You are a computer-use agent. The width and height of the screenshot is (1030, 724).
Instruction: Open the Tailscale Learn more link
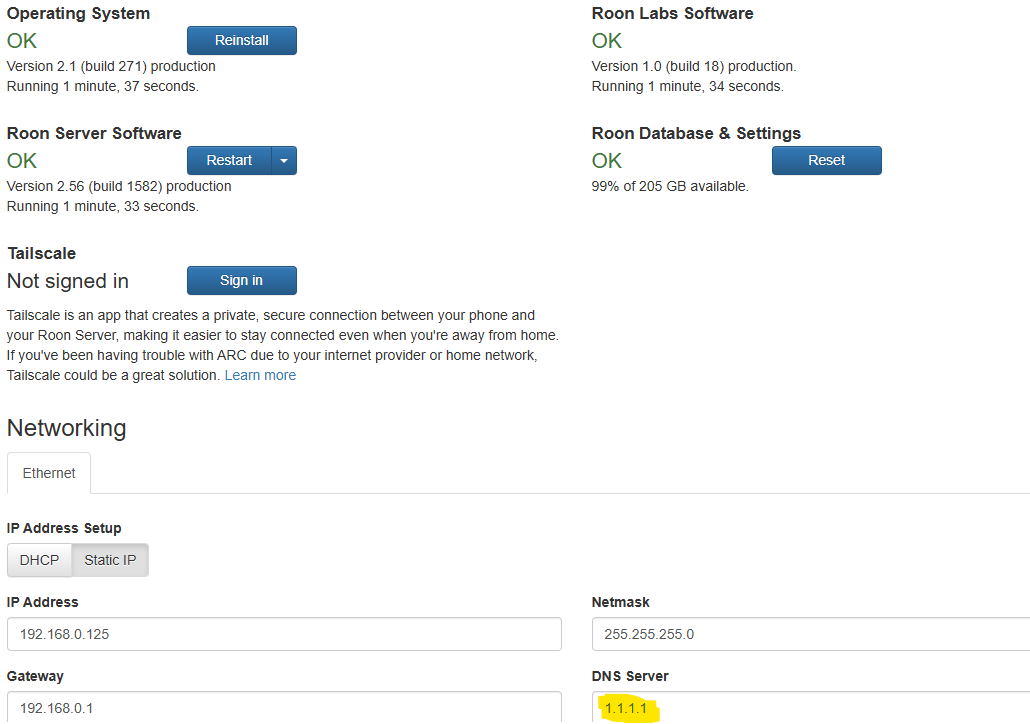[260, 375]
